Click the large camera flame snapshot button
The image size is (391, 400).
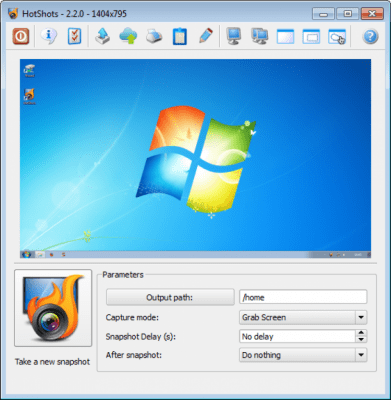pos(53,308)
